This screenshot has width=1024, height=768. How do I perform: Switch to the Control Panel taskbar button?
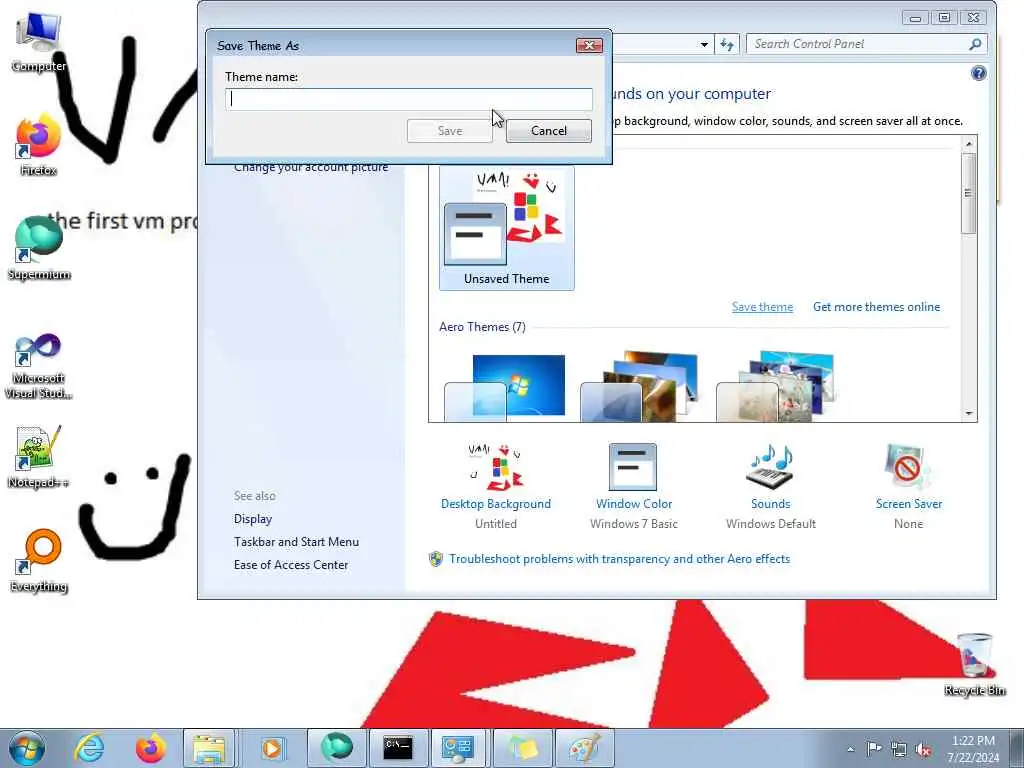pos(457,748)
